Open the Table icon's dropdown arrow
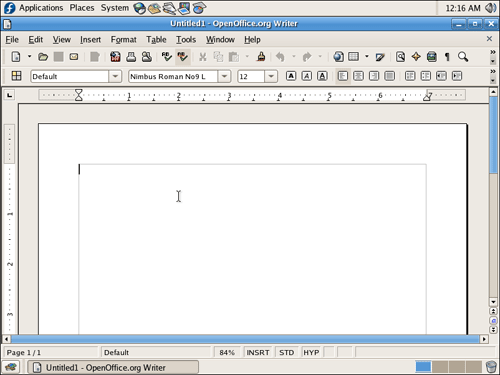500x375 pixels. [x=367, y=57]
